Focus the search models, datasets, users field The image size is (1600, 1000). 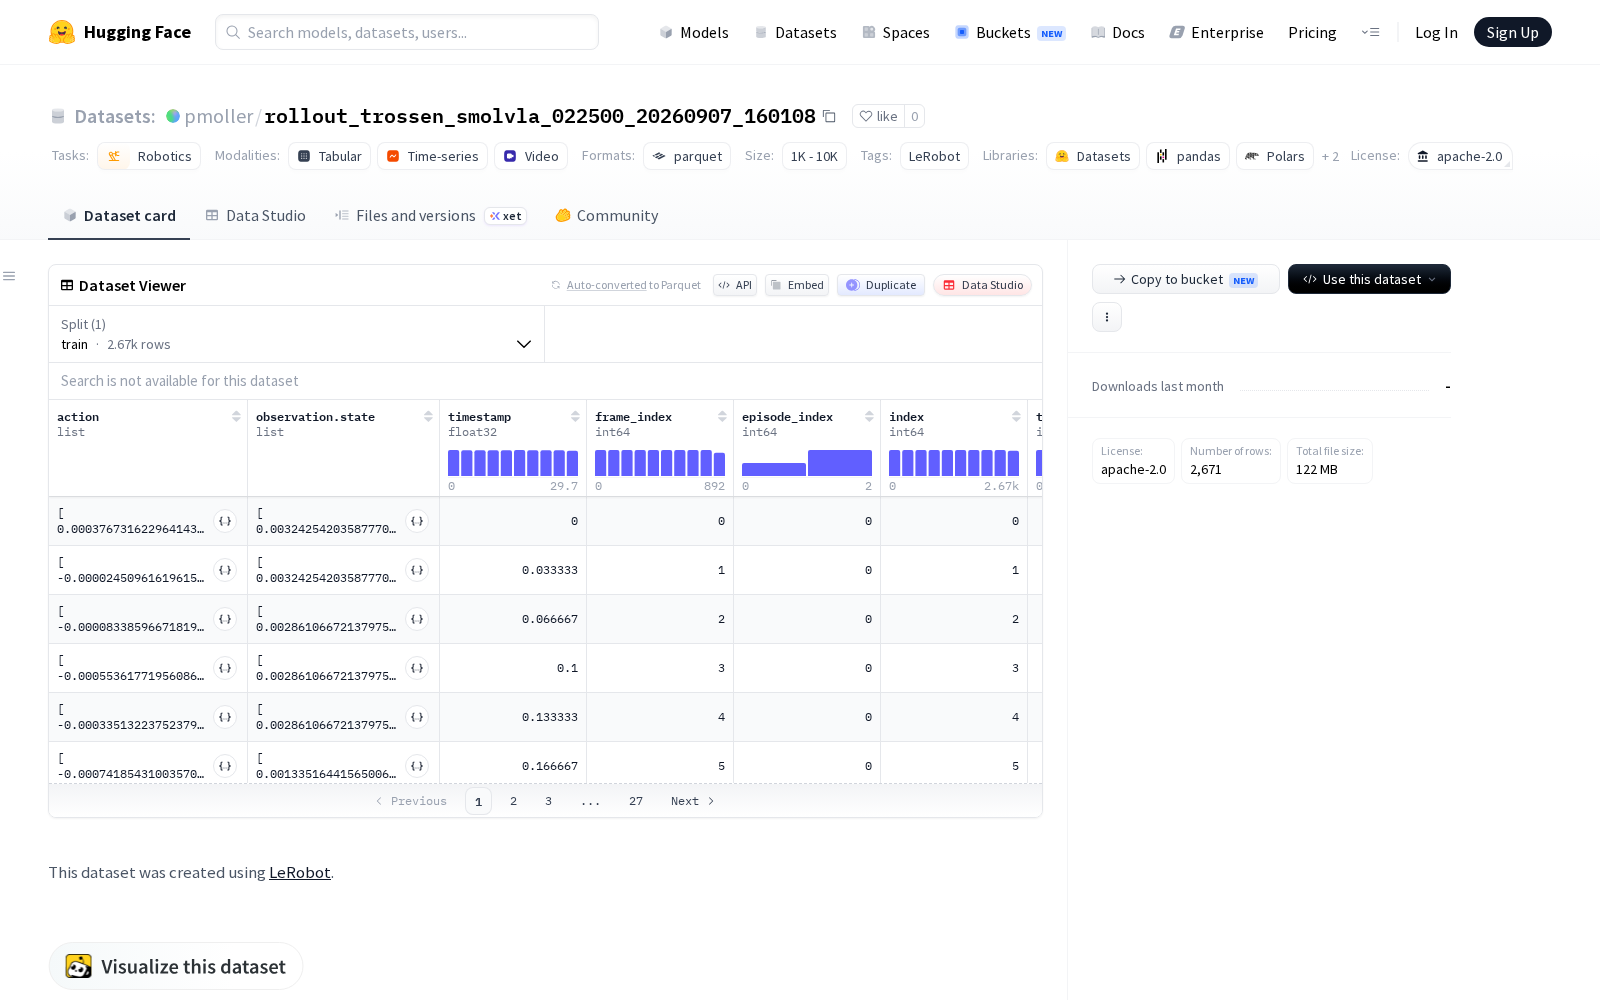pos(407,32)
